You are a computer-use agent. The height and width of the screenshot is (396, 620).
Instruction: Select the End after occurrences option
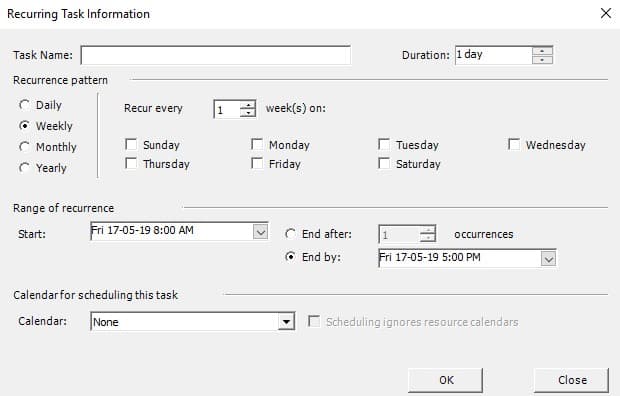tap(290, 234)
